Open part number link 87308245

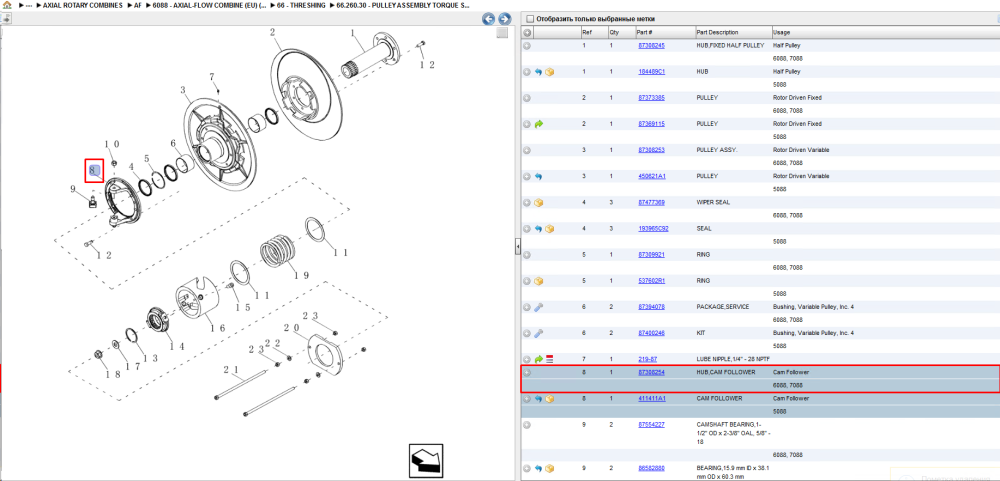click(x=651, y=46)
